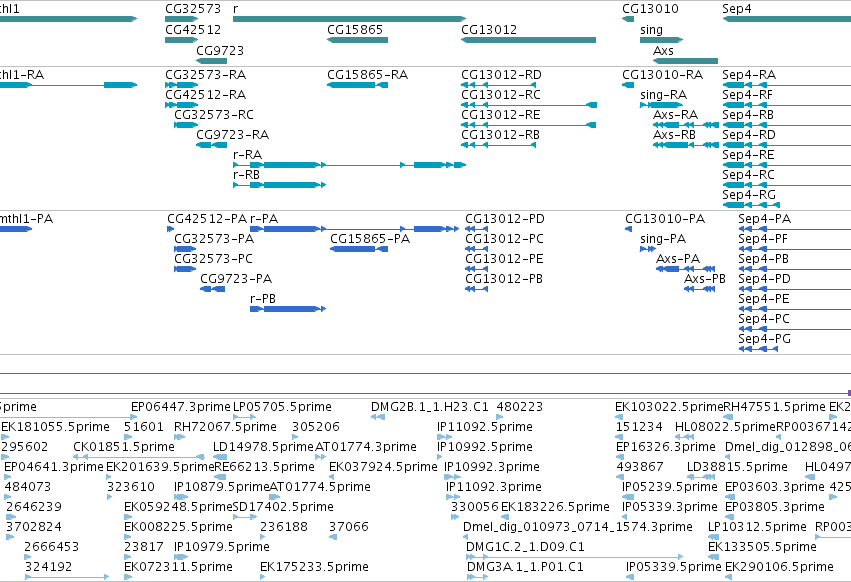The image size is (851, 582).
Task: Select the IP05339.5prime label
Action: click(x=674, y=567)
